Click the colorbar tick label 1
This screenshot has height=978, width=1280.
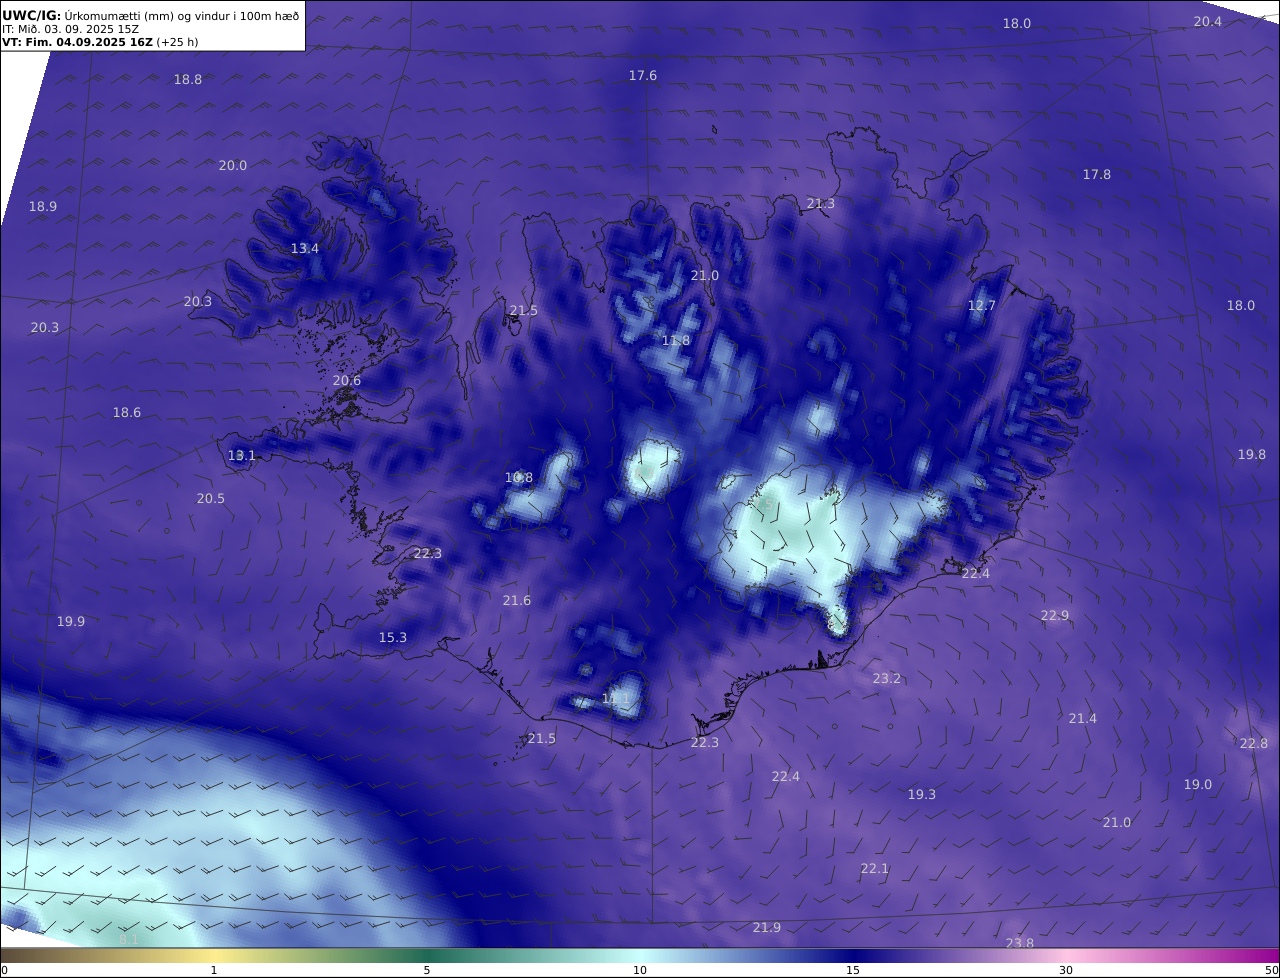[214, 970]
